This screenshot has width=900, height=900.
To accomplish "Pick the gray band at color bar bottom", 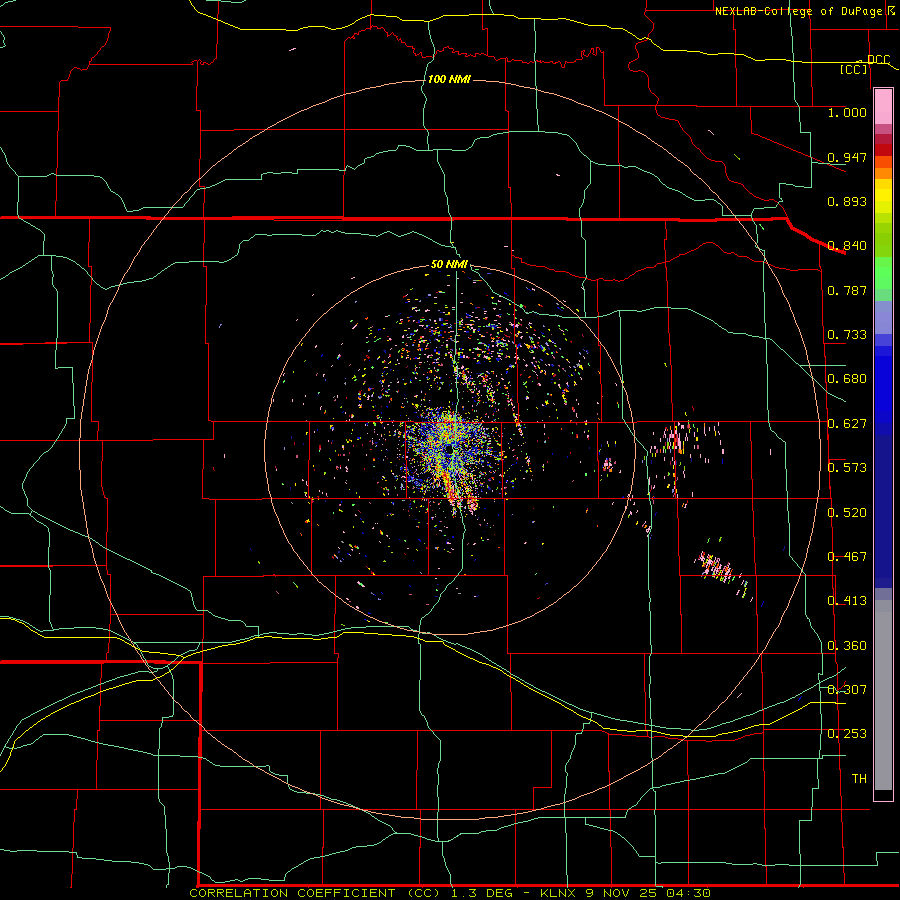I will point(883,695).
